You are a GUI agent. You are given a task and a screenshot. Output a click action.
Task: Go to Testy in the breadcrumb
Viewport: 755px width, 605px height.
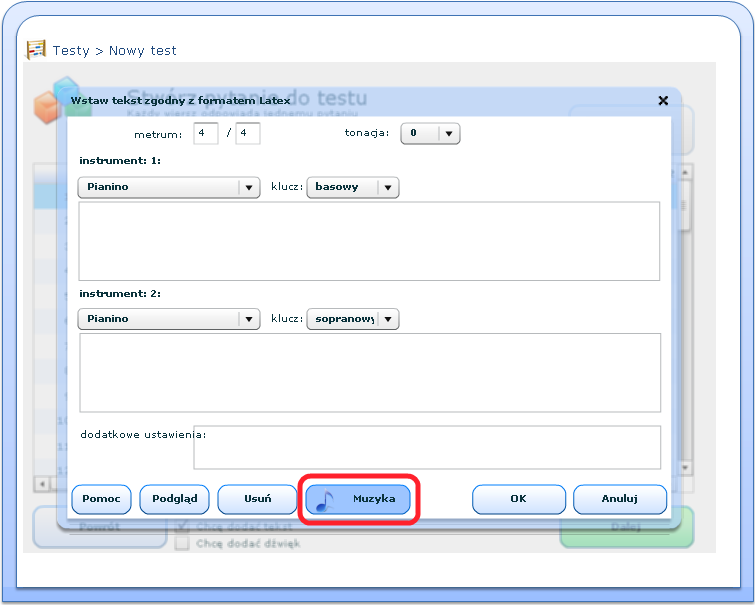point(71,50)
